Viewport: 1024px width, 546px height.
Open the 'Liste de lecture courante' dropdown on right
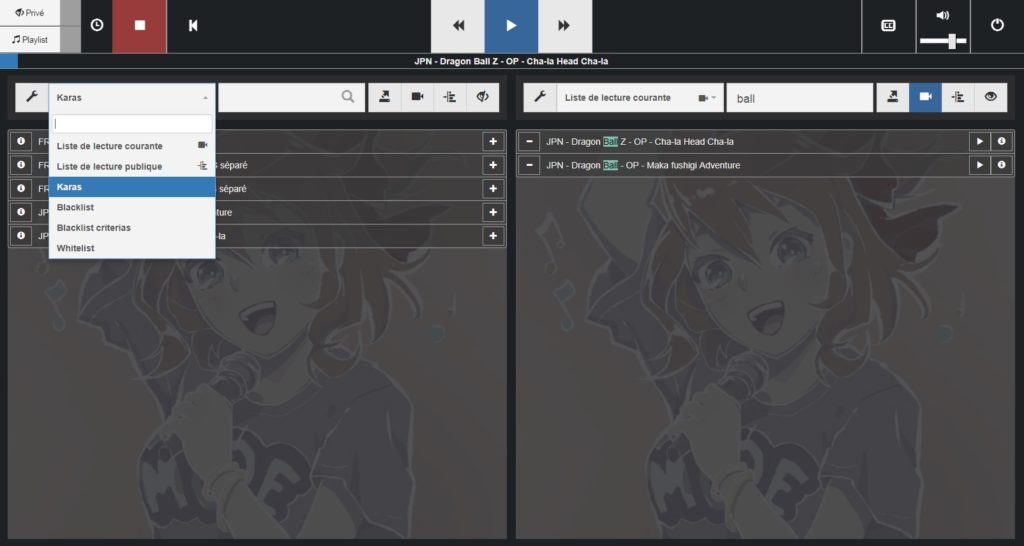(x=640, y=97)
